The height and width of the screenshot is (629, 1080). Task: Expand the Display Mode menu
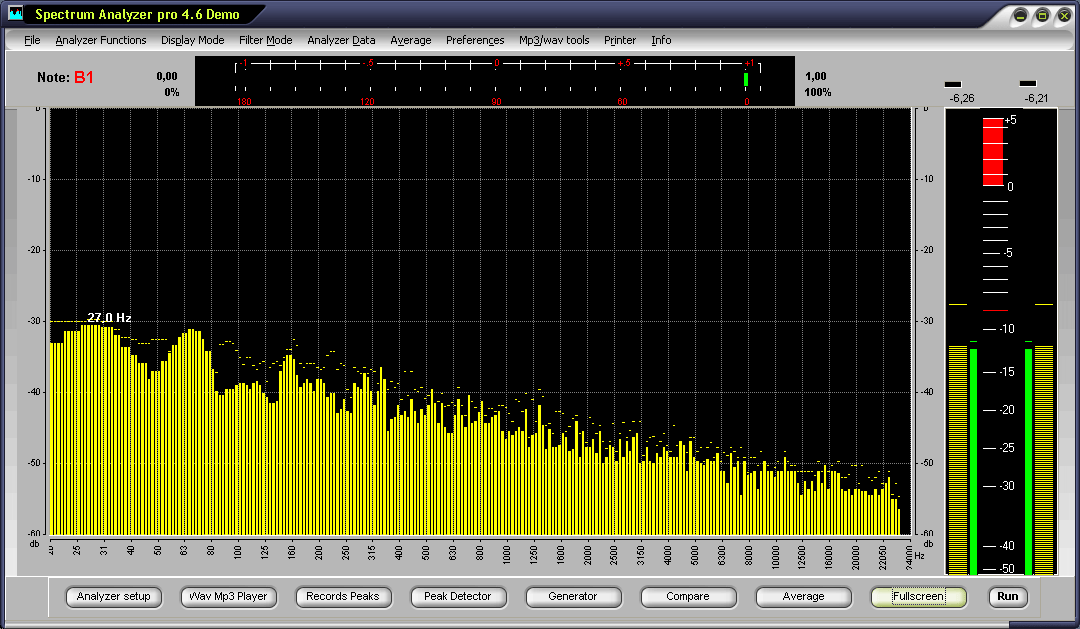192,40
